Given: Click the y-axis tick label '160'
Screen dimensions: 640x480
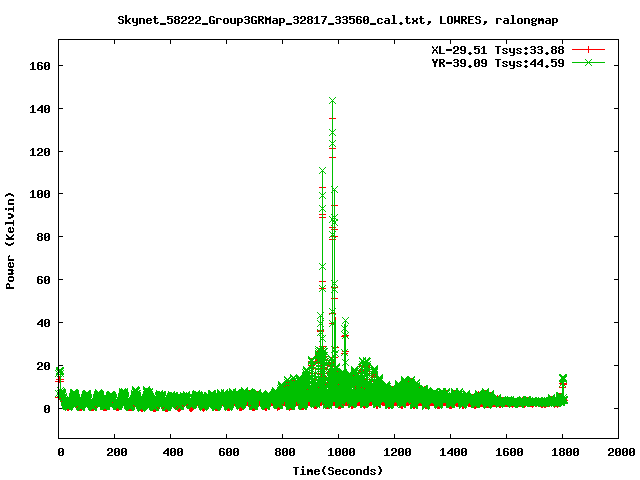Looking at the screenshot, I should click(x=40, y=66).
